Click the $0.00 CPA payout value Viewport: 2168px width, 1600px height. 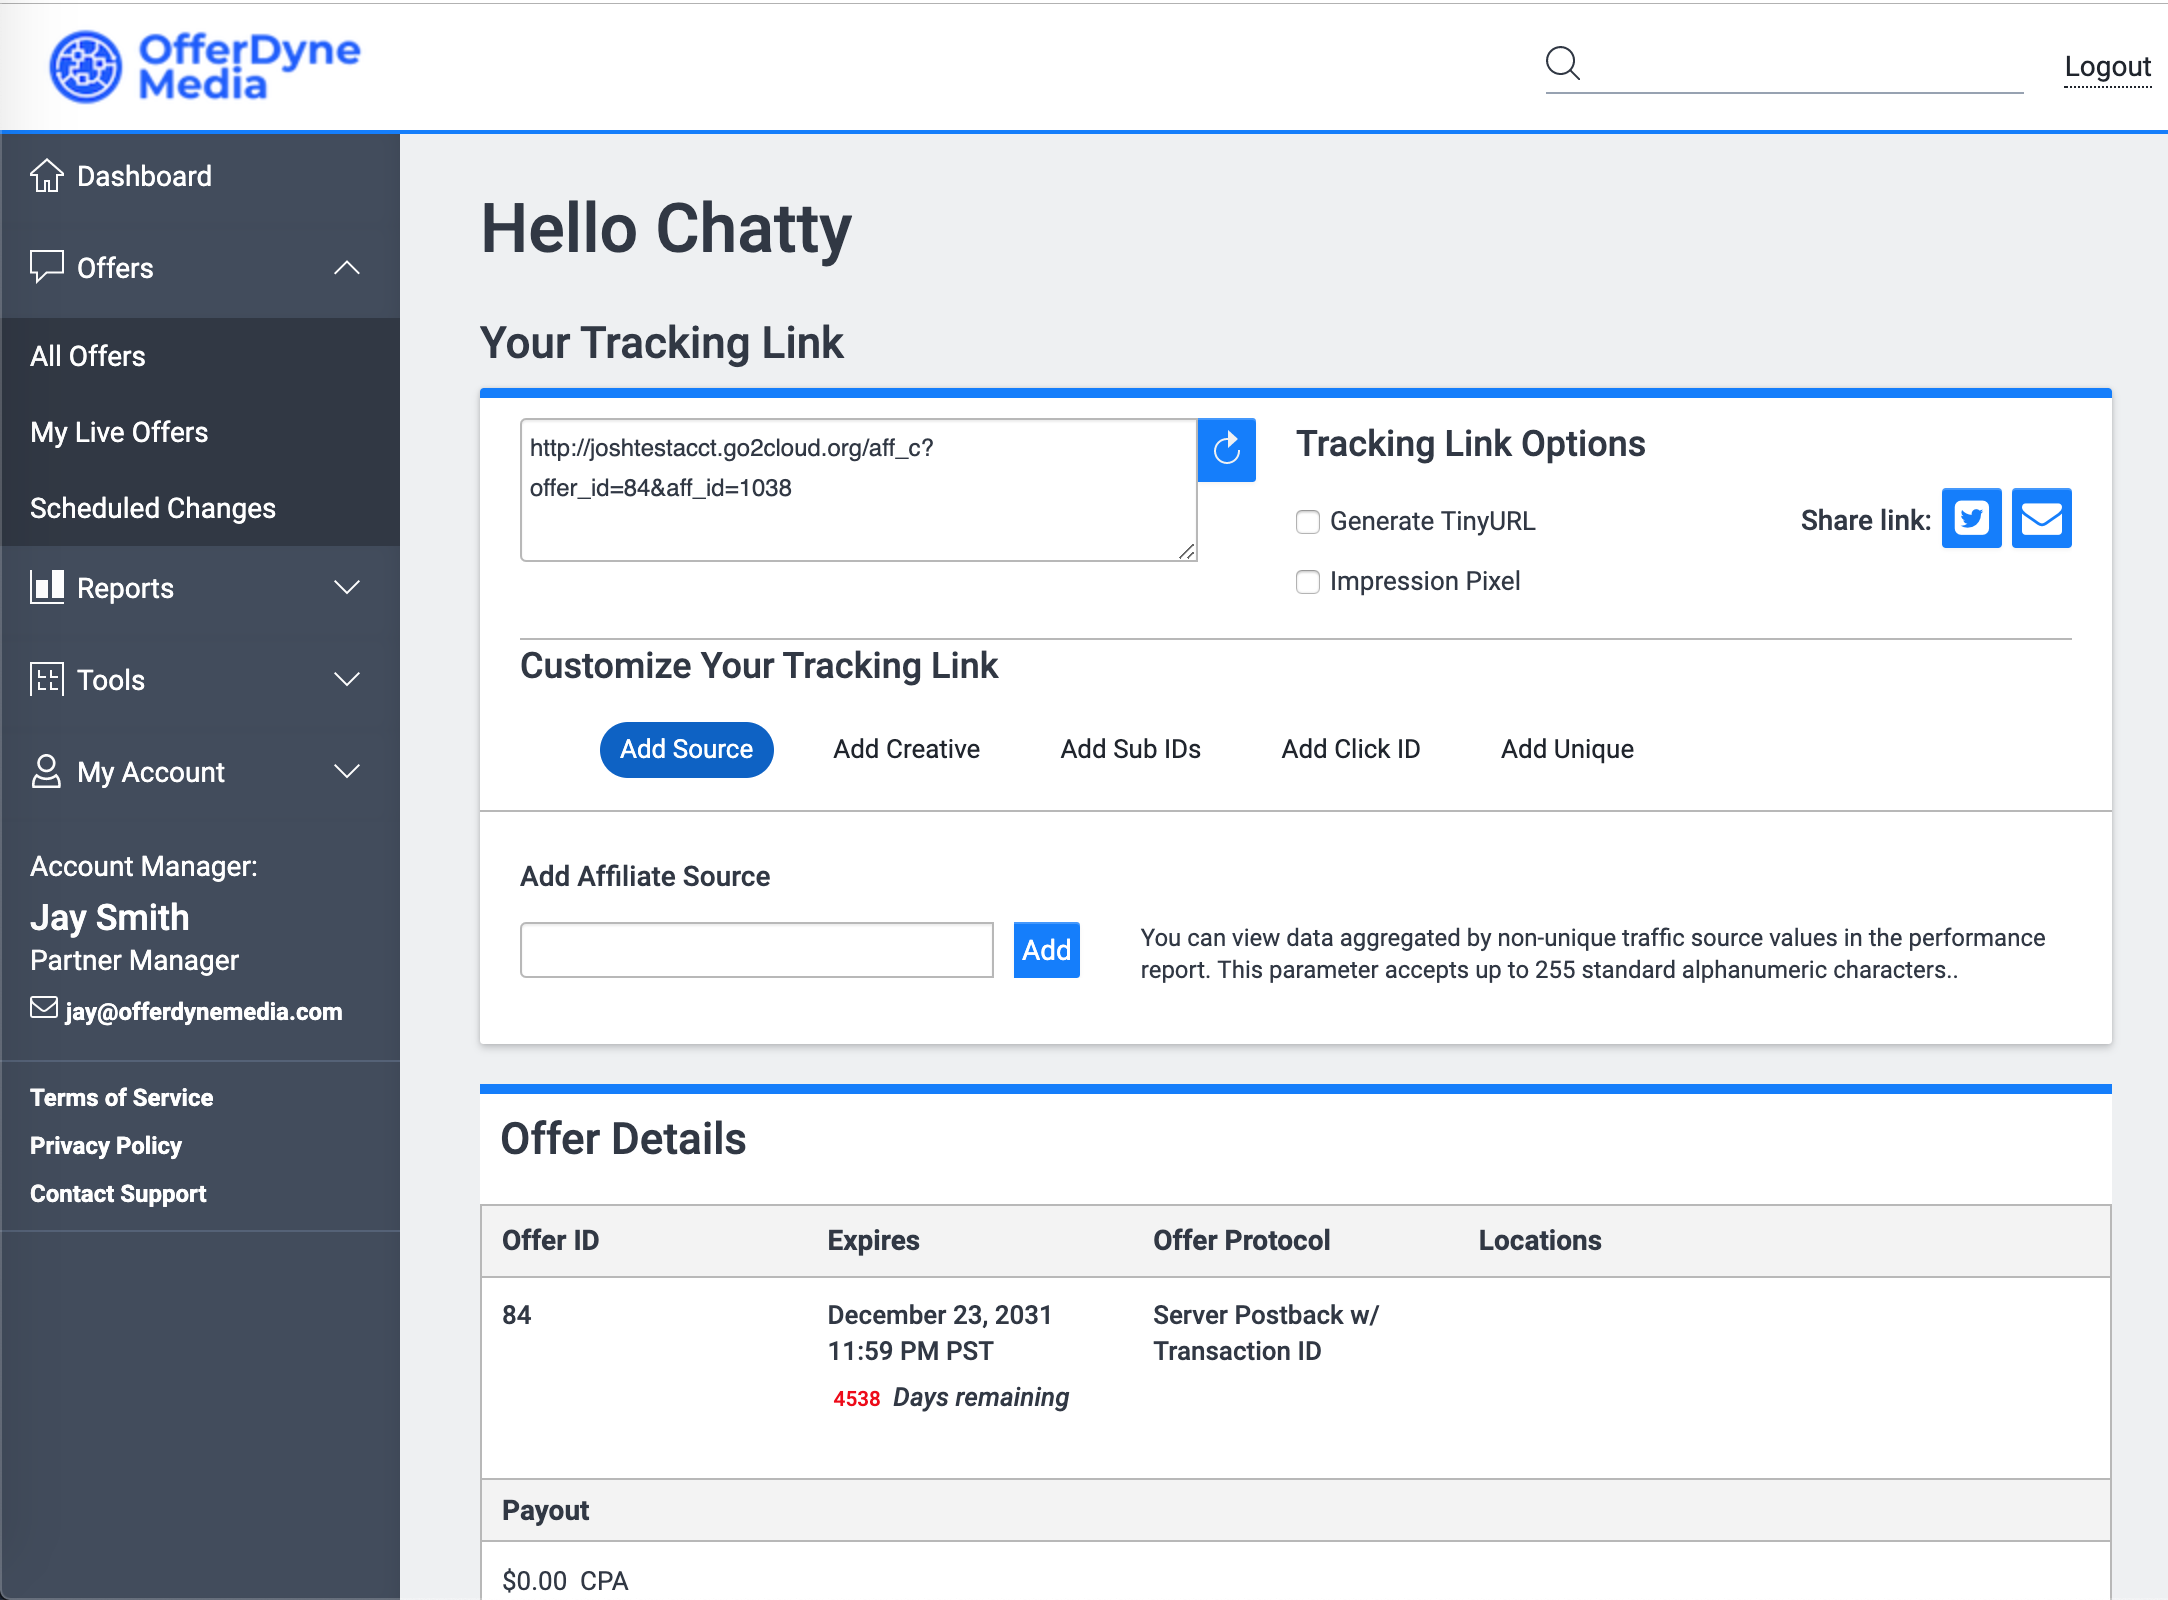click(x=565, y=1580)
